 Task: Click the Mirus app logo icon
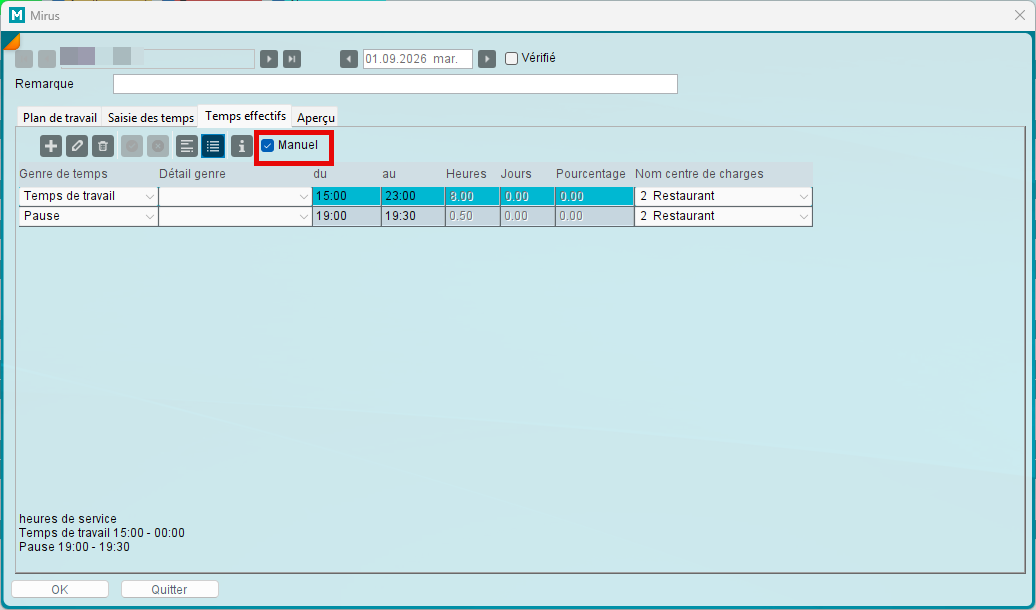[x=17, y=15]
